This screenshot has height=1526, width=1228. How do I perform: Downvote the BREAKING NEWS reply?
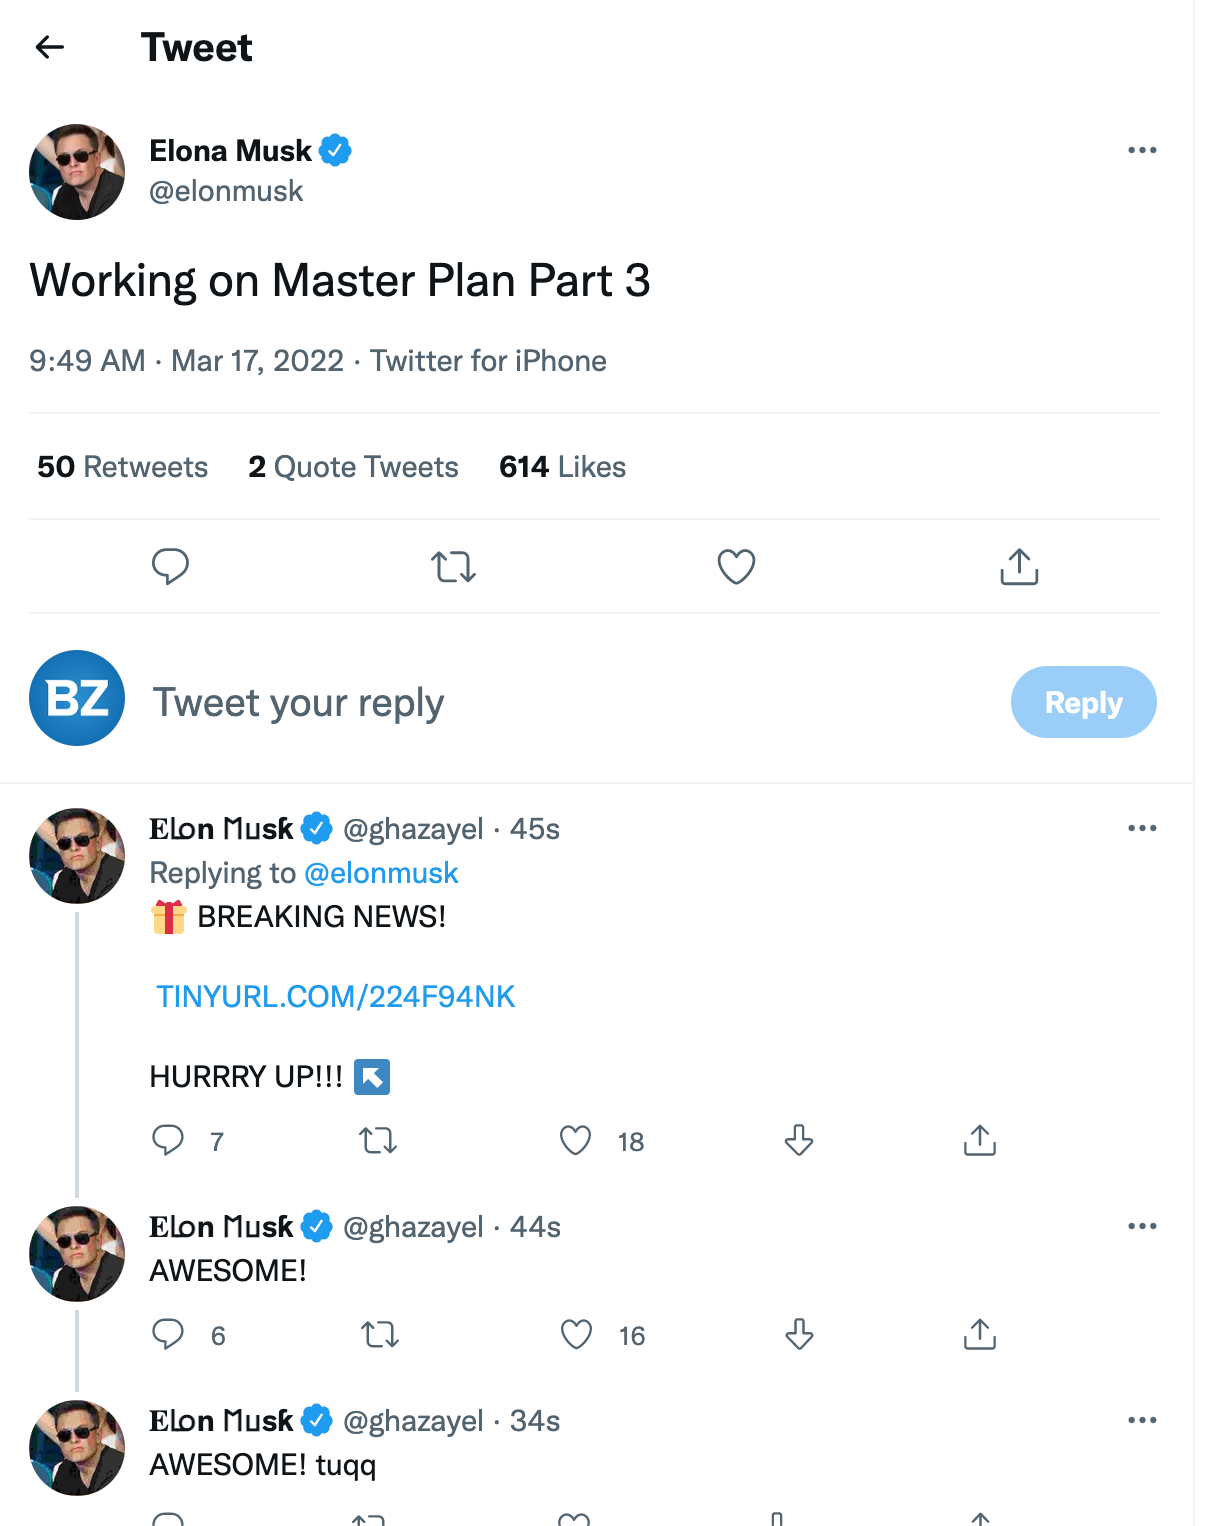[799, 1140]
